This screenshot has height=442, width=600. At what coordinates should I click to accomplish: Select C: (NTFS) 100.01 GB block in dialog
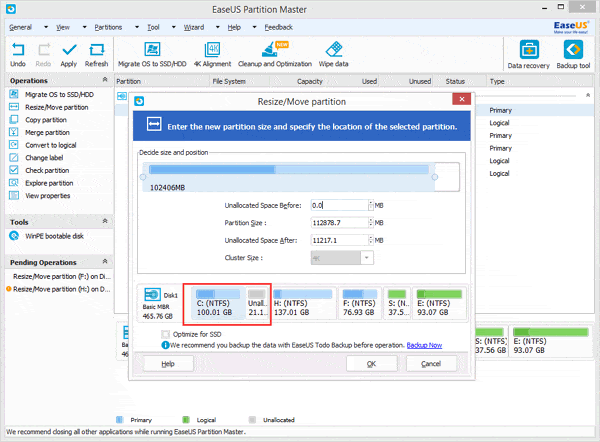(x=217, y=303)
